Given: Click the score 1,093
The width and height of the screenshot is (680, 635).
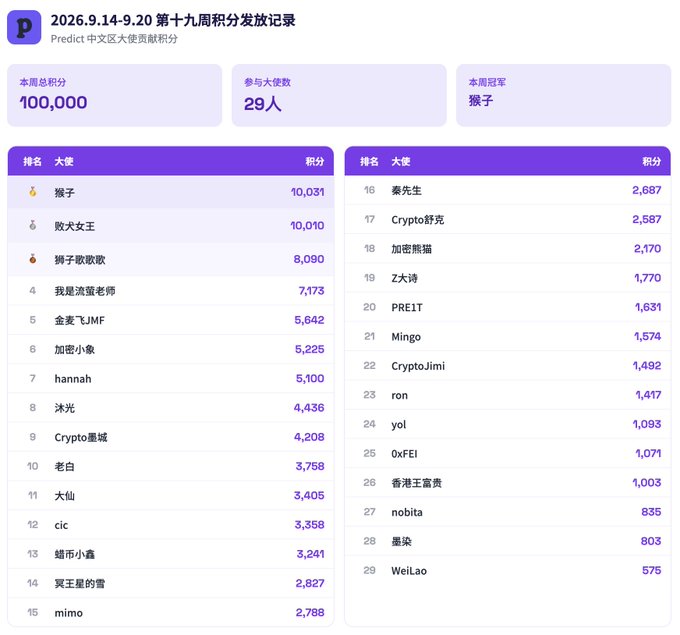Looking at the screenshot, I should (647, 424).
